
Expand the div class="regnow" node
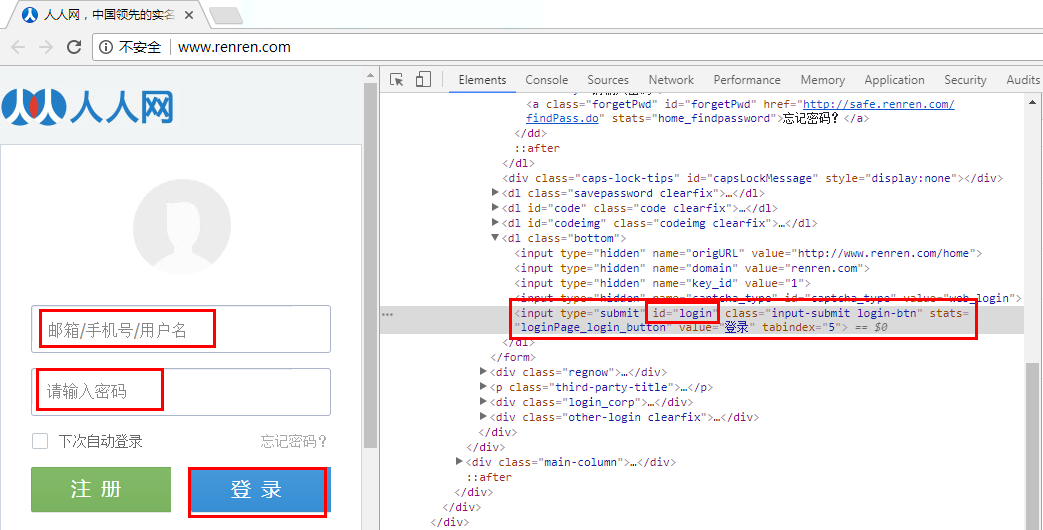[x=484, y=372]
